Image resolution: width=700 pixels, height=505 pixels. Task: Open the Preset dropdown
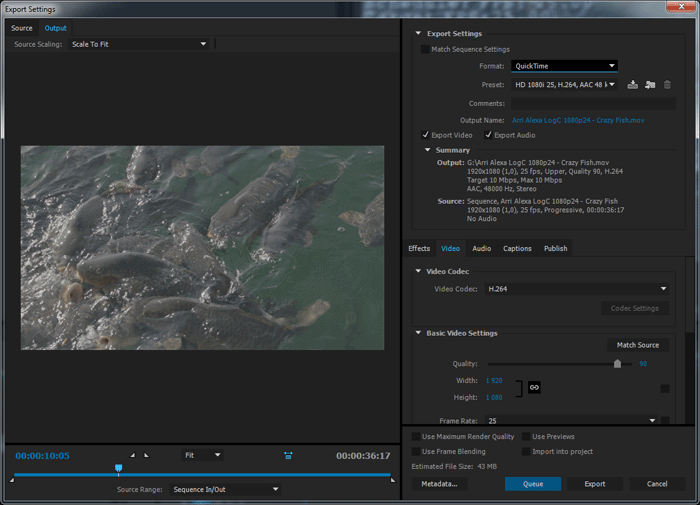(x=564, y=84)
